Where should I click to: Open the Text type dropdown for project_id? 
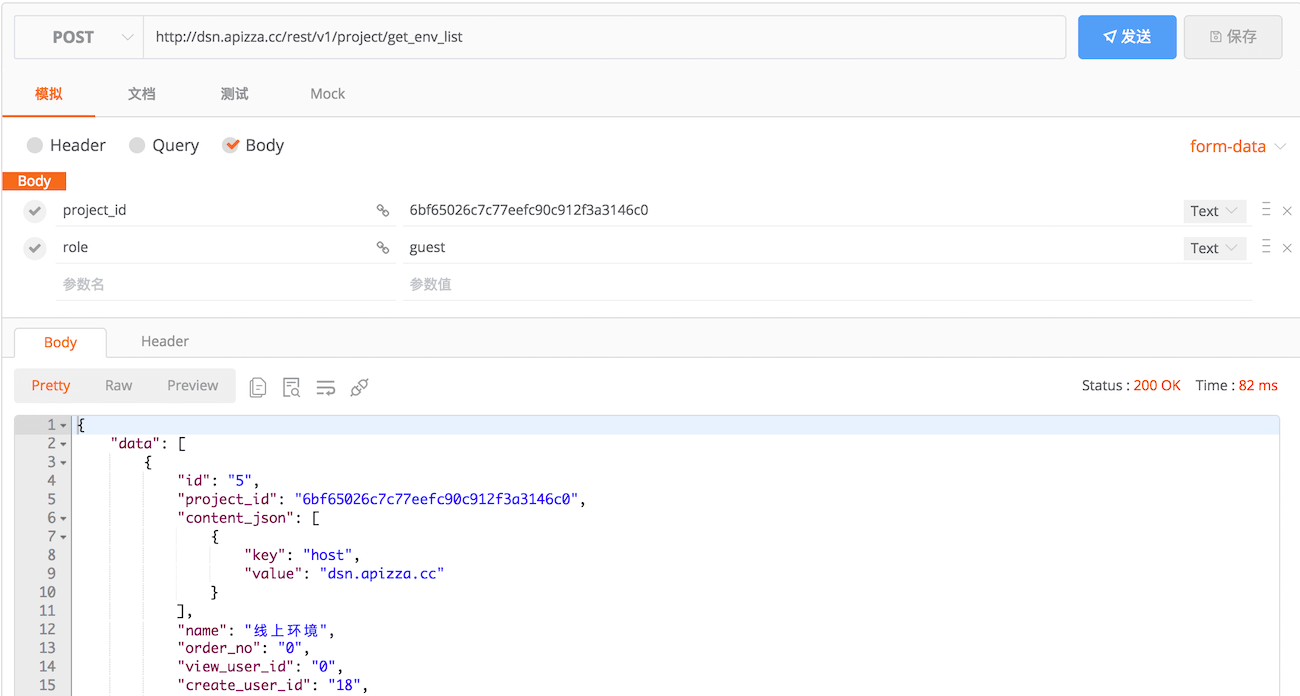(1214, 211)
